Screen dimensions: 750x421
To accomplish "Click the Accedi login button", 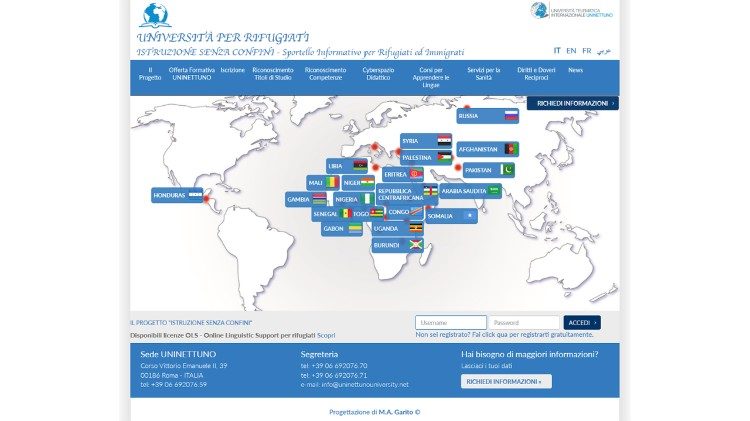I will pyautogui.click(x=582, y=322).
